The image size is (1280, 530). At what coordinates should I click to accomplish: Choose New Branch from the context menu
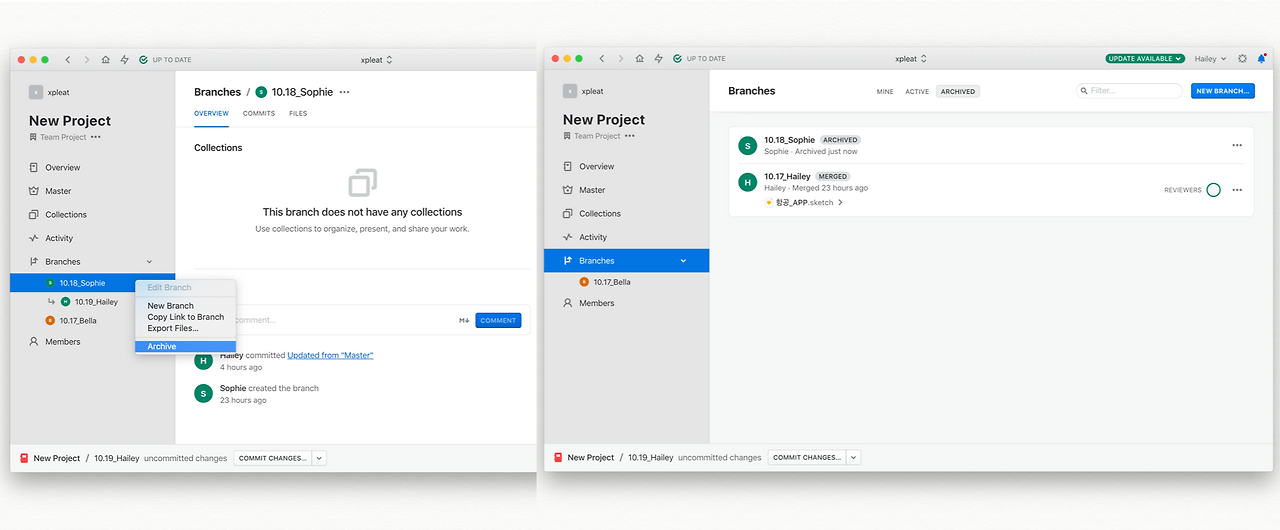point(185,306)
